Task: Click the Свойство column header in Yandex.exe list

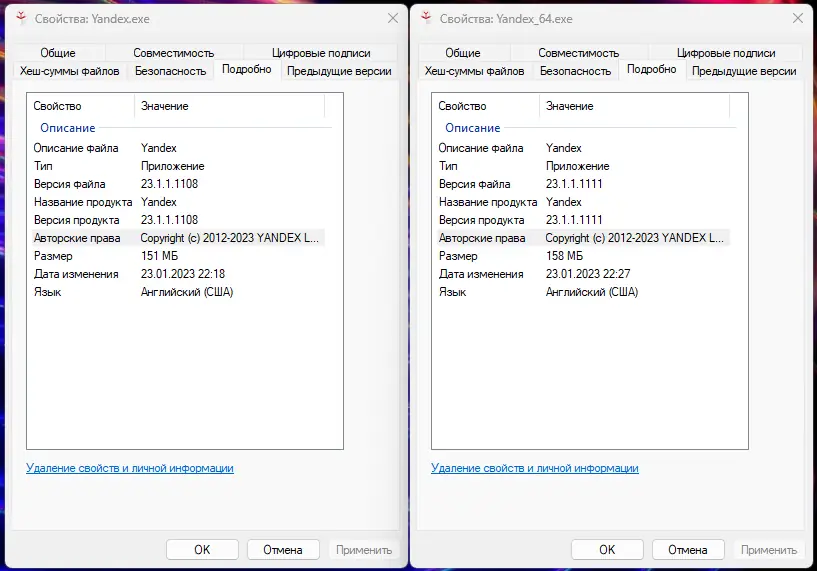Action: point(58,106)
